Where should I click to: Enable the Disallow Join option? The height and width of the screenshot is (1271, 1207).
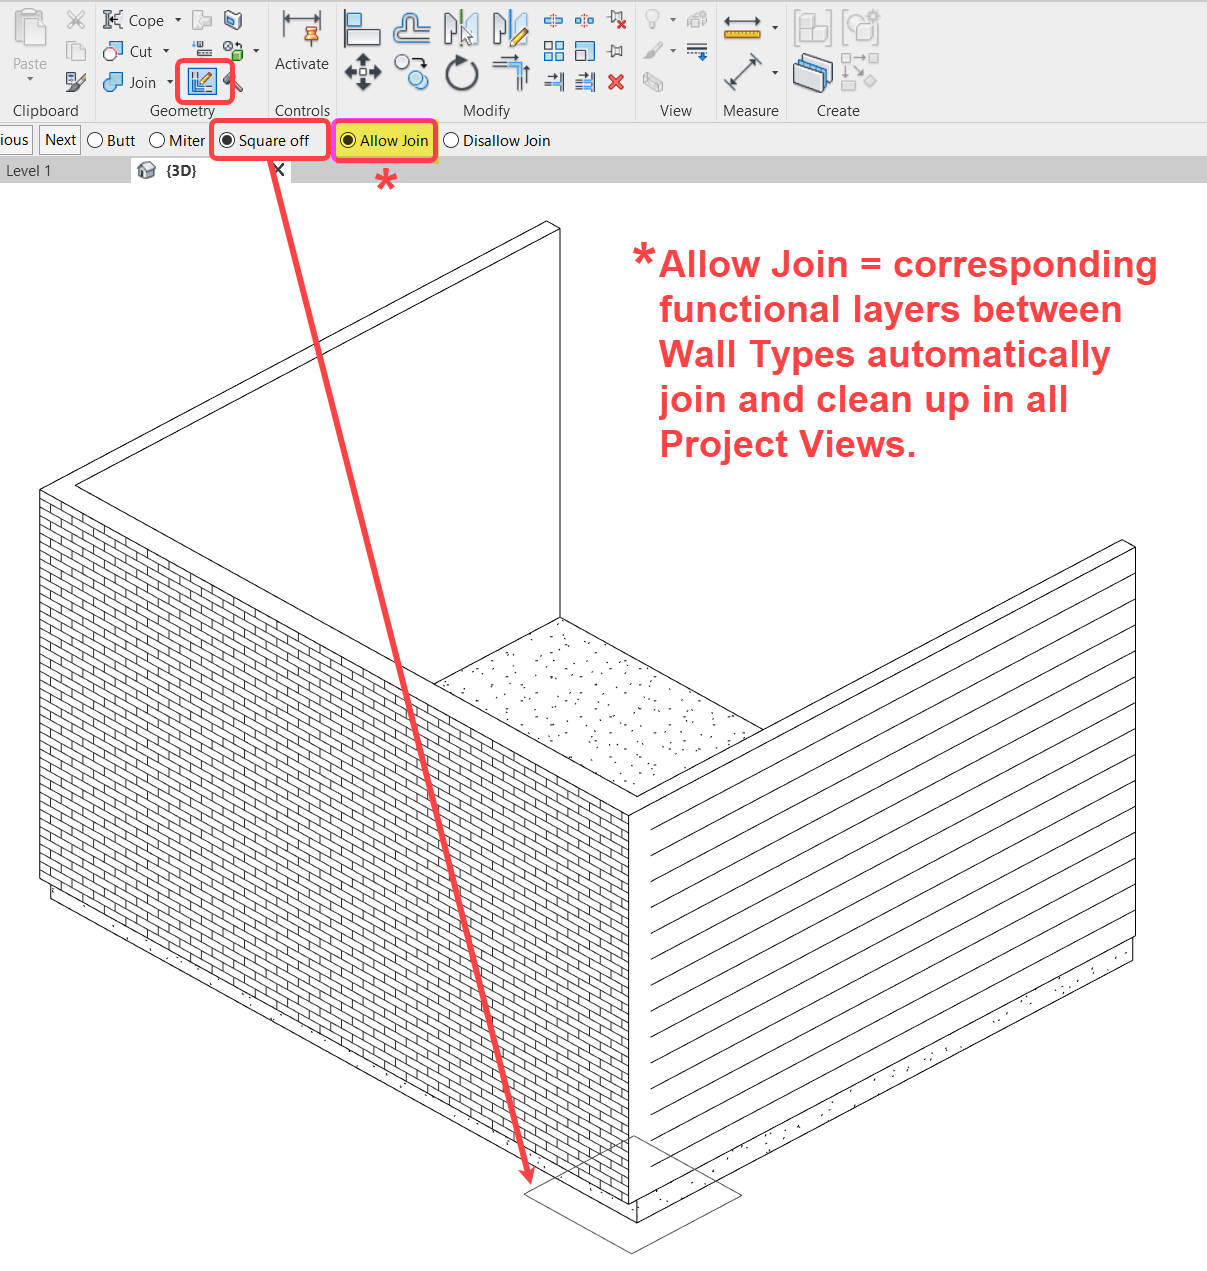click(x=451, y=140)
